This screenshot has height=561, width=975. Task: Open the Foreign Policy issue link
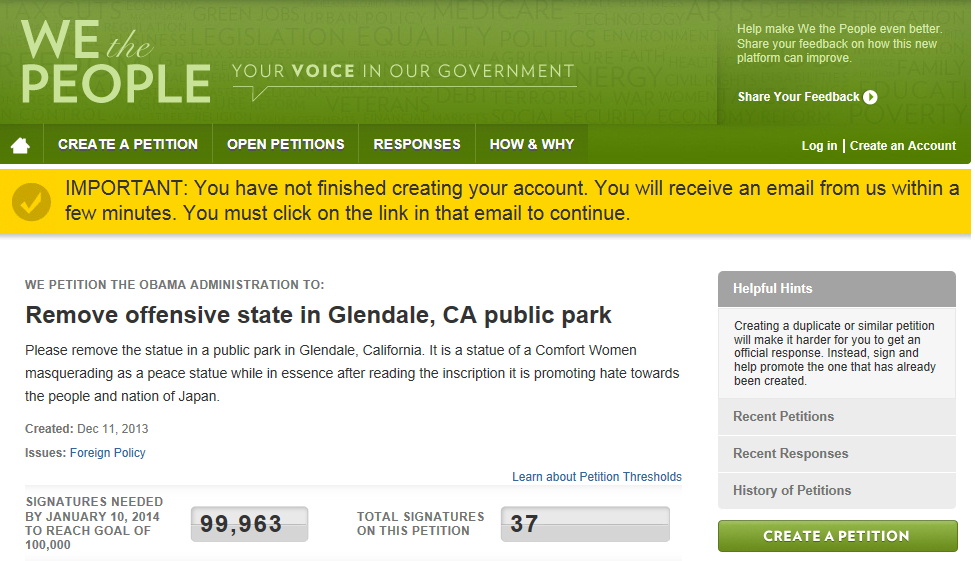coord(108,453)
